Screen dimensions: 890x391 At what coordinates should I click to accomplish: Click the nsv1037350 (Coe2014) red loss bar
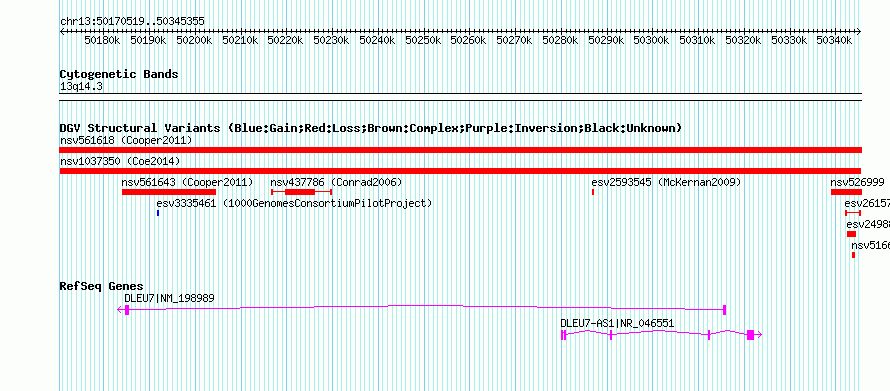click(x=460, y=171)
